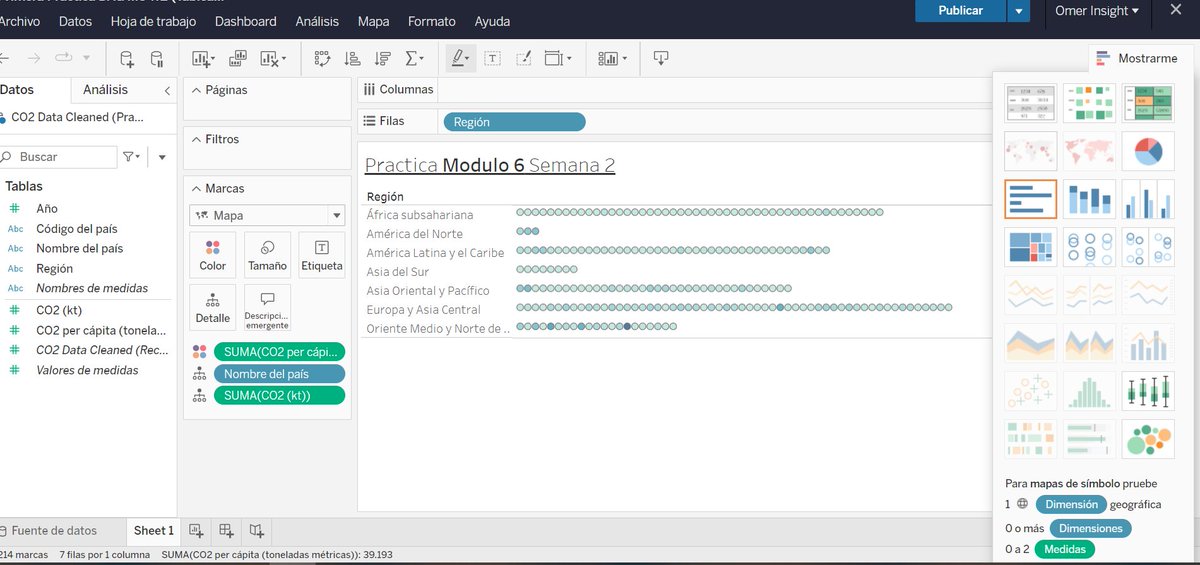Choose histogram chart in Mostrarme
This screenshot has width=1200, height=565.
coord(1089,391)
